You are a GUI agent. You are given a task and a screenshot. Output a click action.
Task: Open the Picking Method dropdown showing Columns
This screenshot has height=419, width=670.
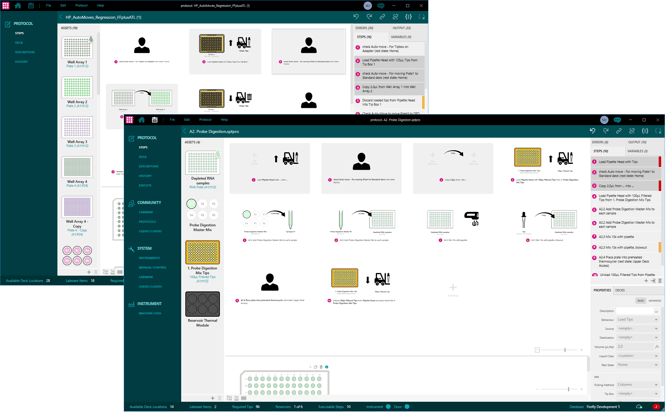(x=637, y=385)
